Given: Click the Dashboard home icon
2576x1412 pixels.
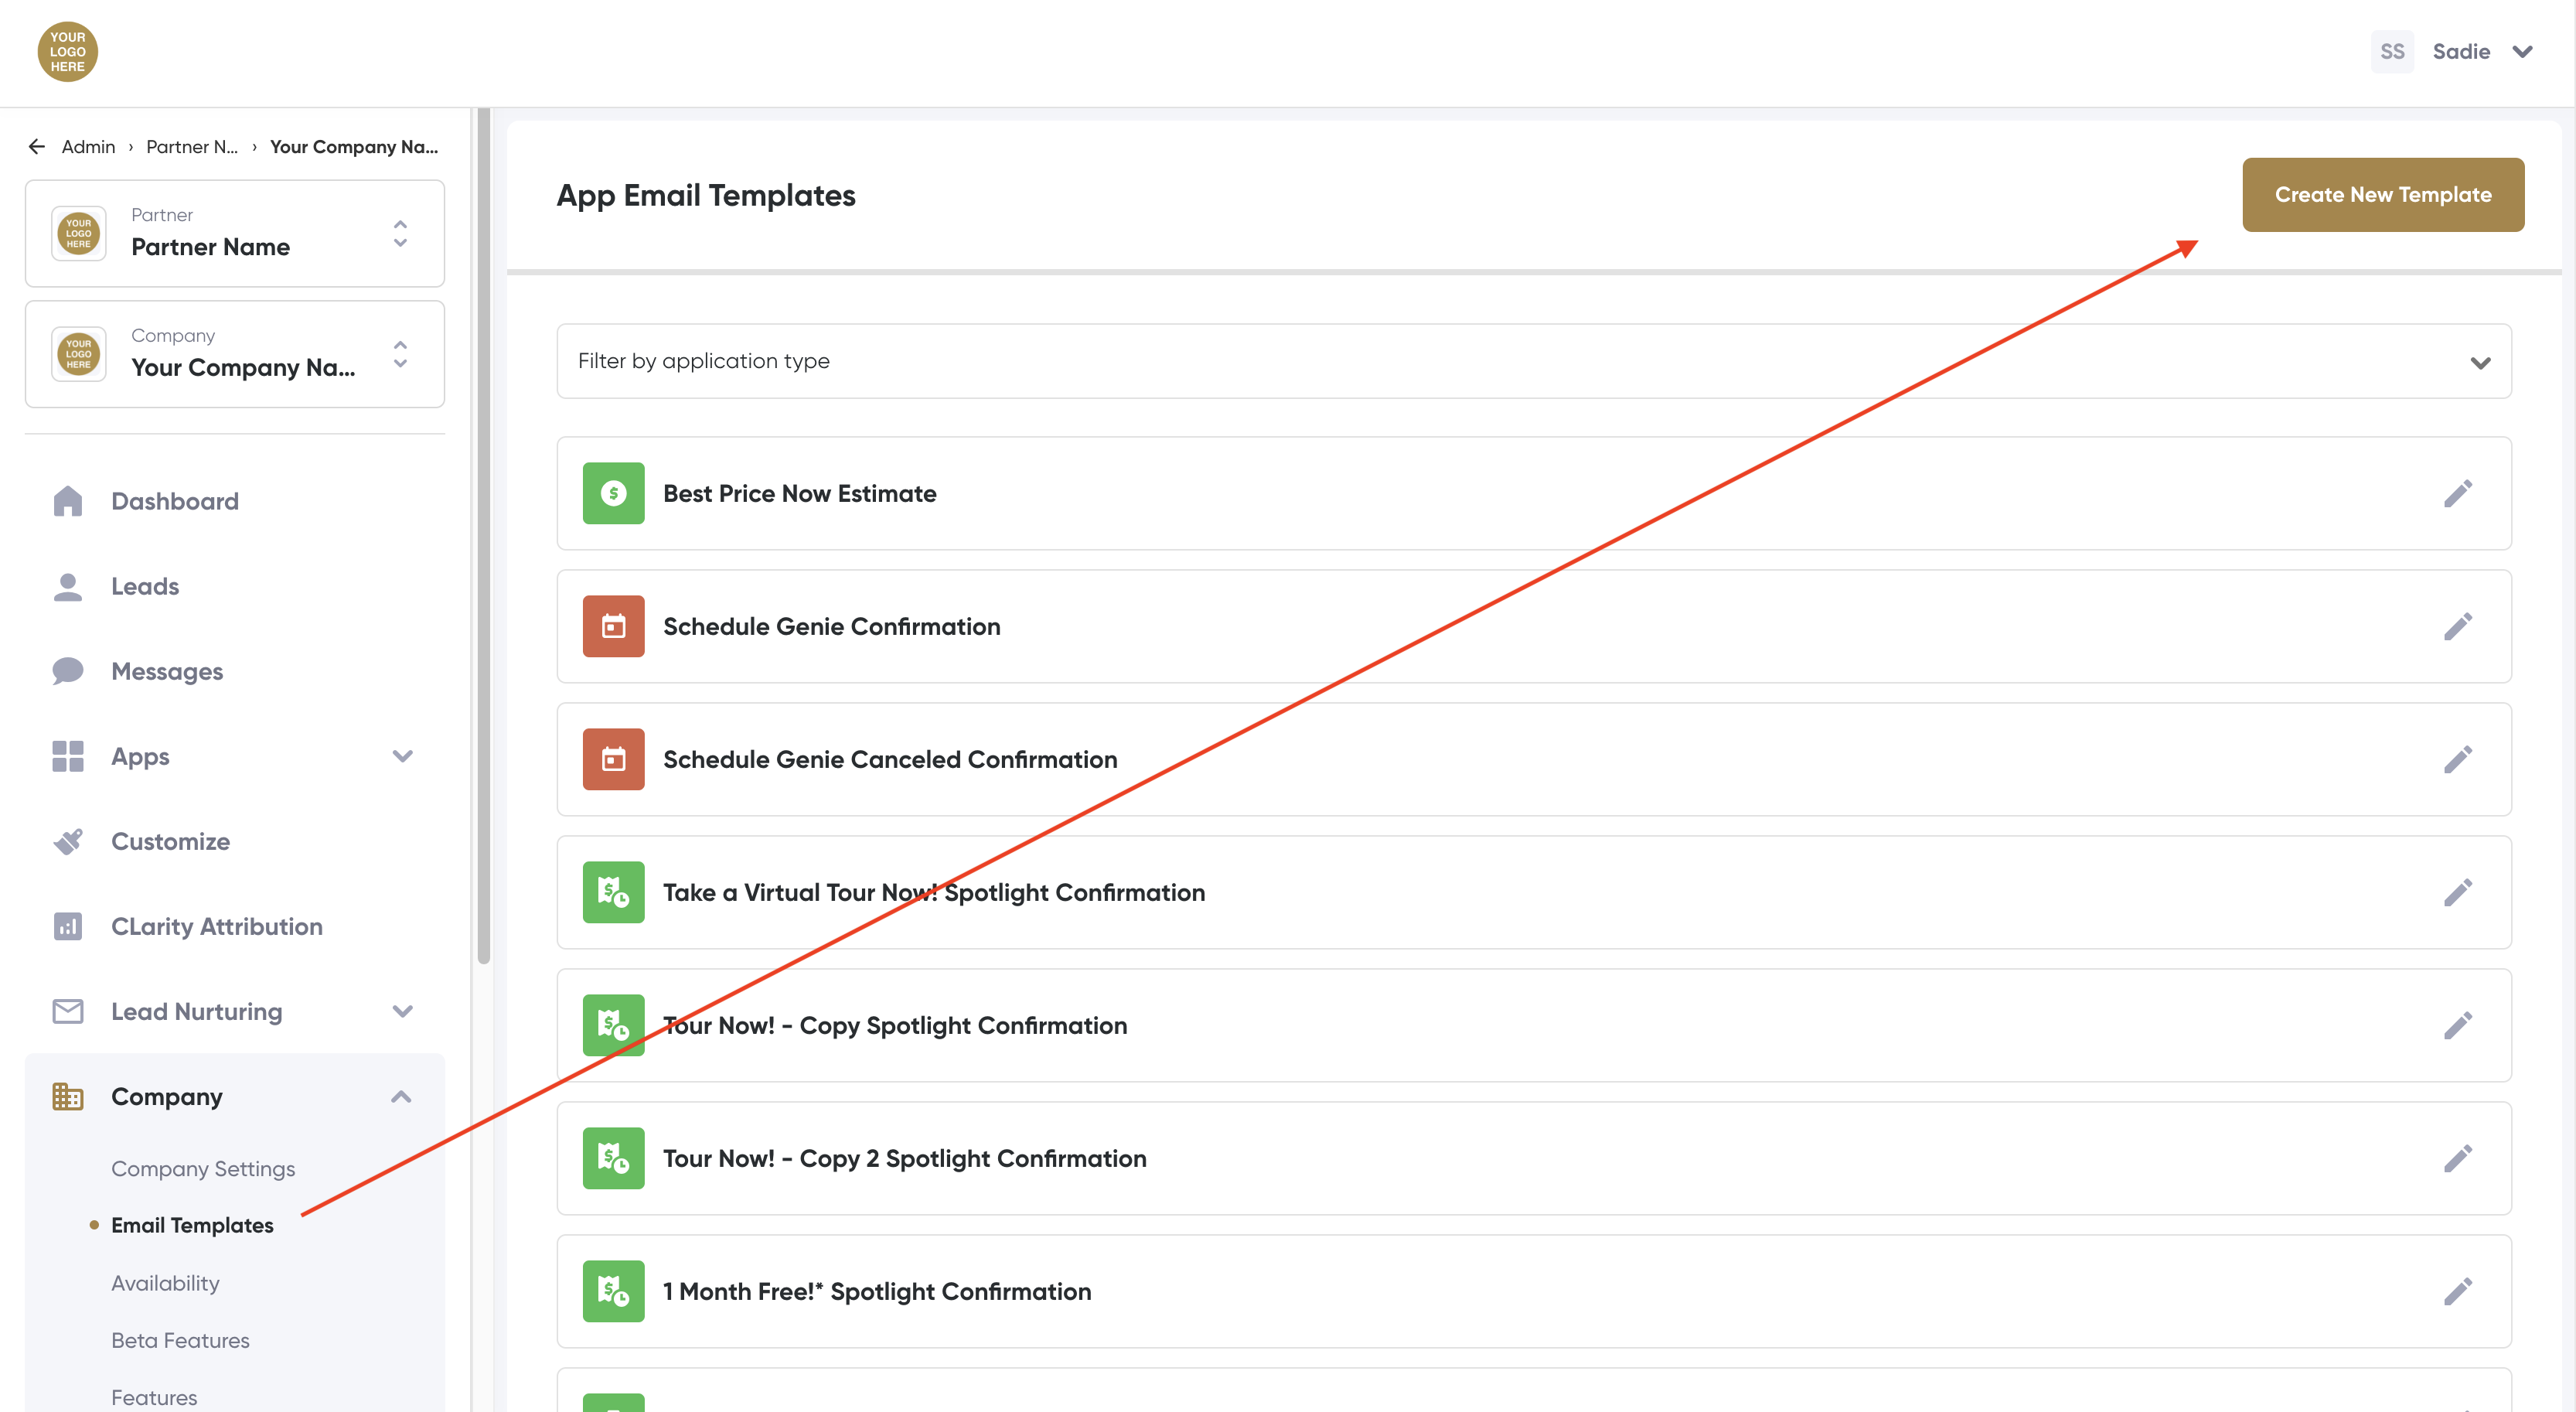Looking at the screenshot, I should click(x=67, y=501).
